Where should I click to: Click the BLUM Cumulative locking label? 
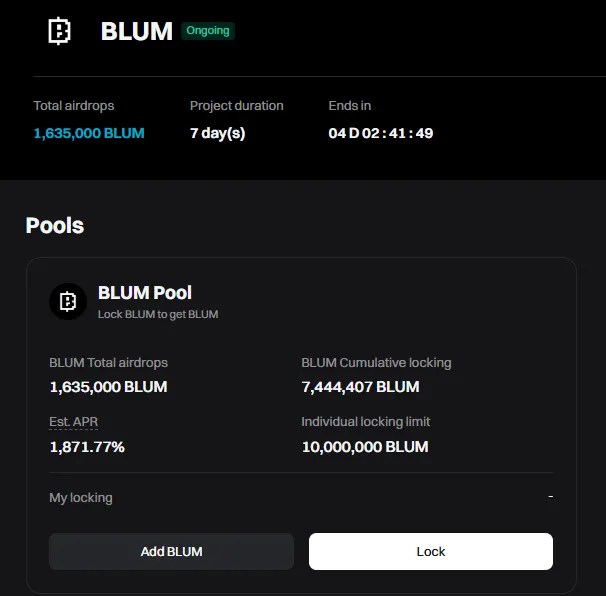pyautogui.click(x=376, y=363)
